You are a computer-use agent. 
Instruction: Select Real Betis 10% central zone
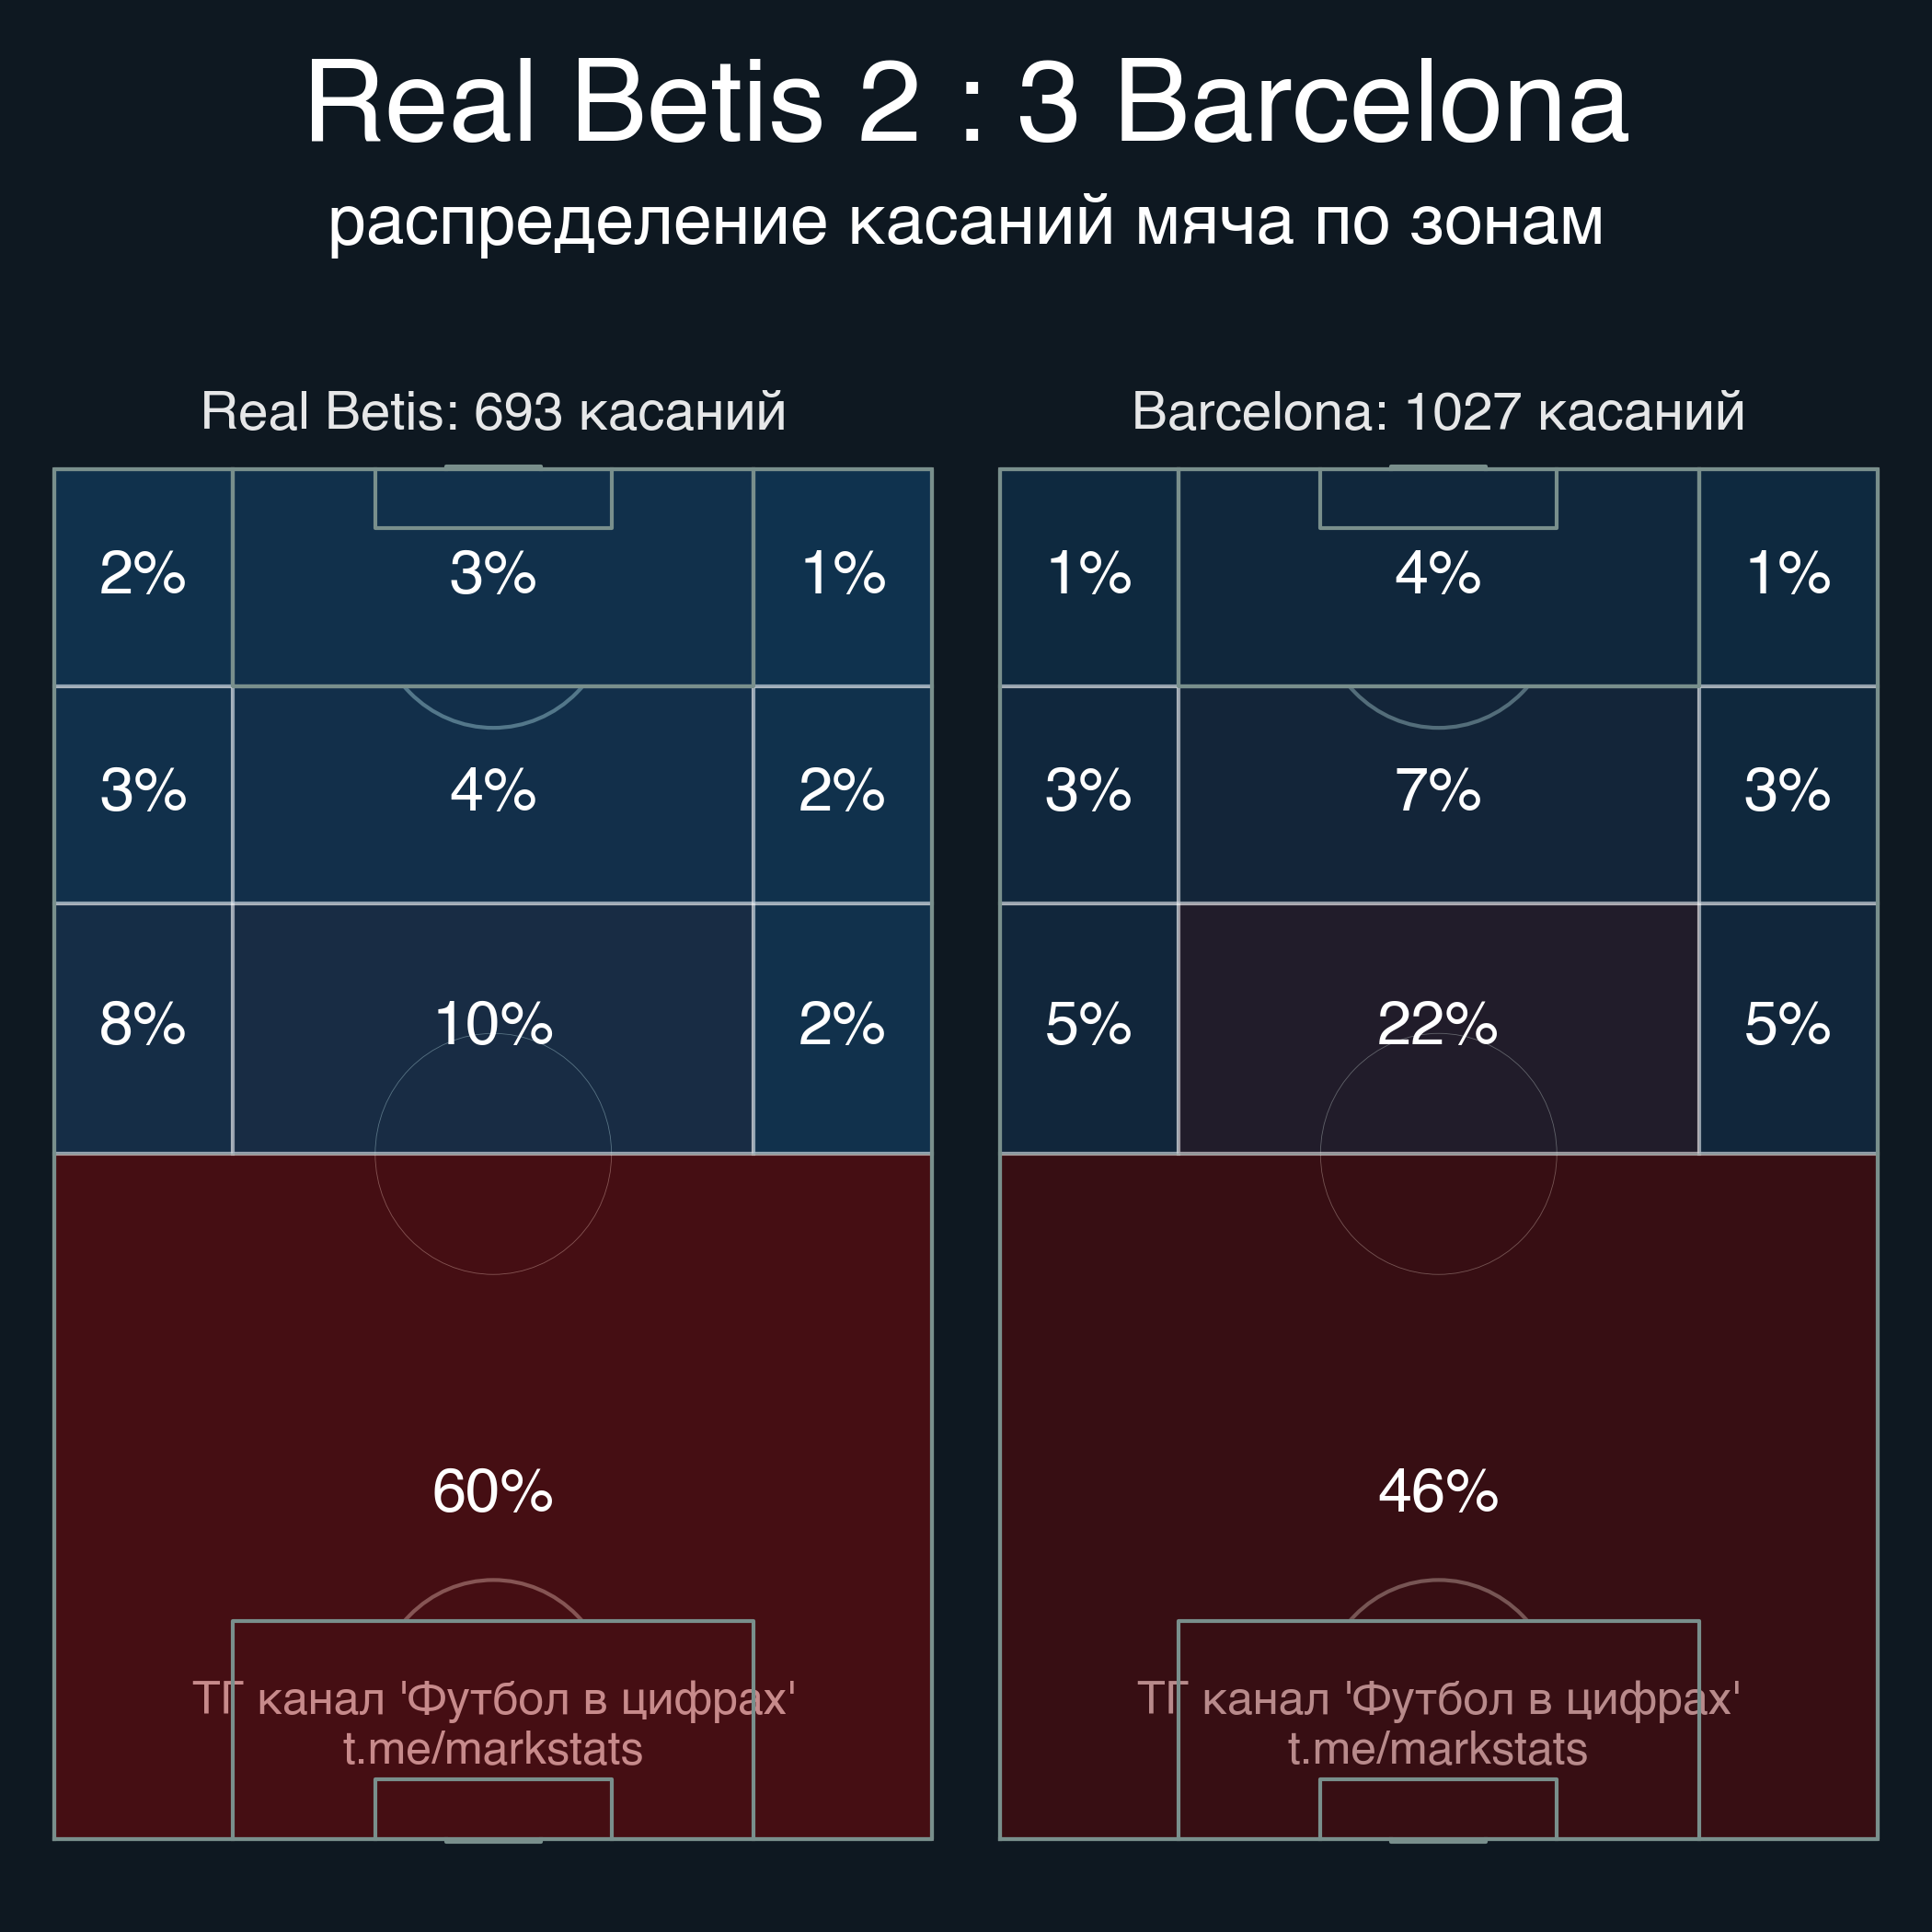(x=492, y=1024)
